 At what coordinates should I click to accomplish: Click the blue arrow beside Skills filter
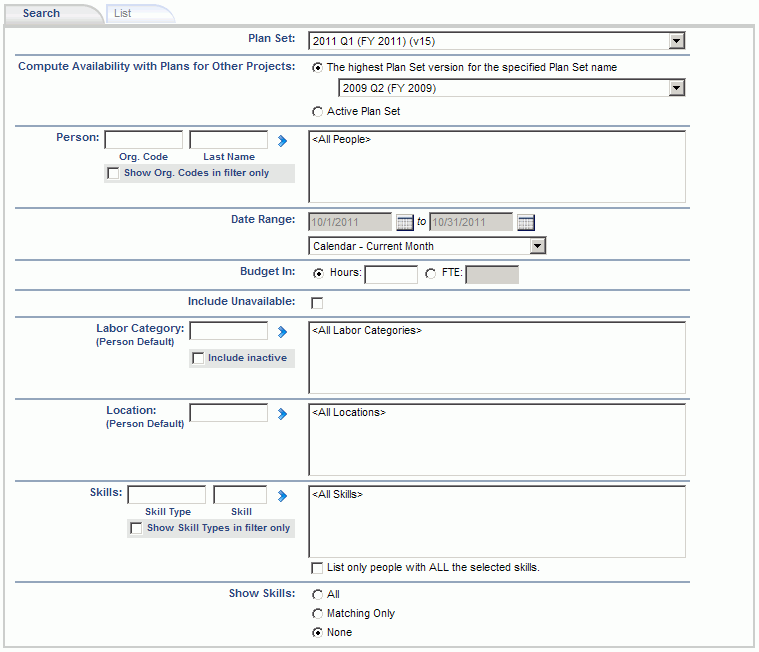point(282,496)
